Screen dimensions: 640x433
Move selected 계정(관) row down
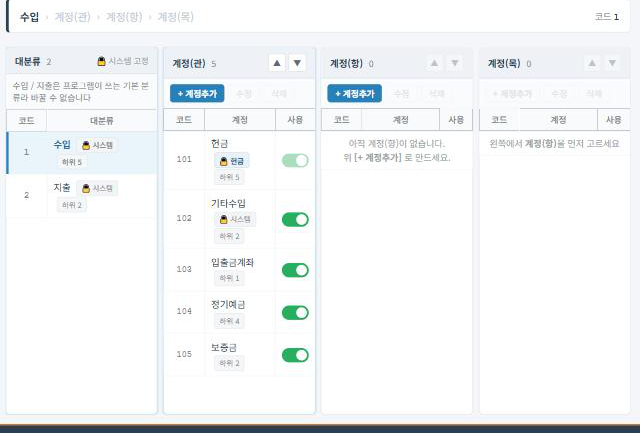[x=297, y=63]
